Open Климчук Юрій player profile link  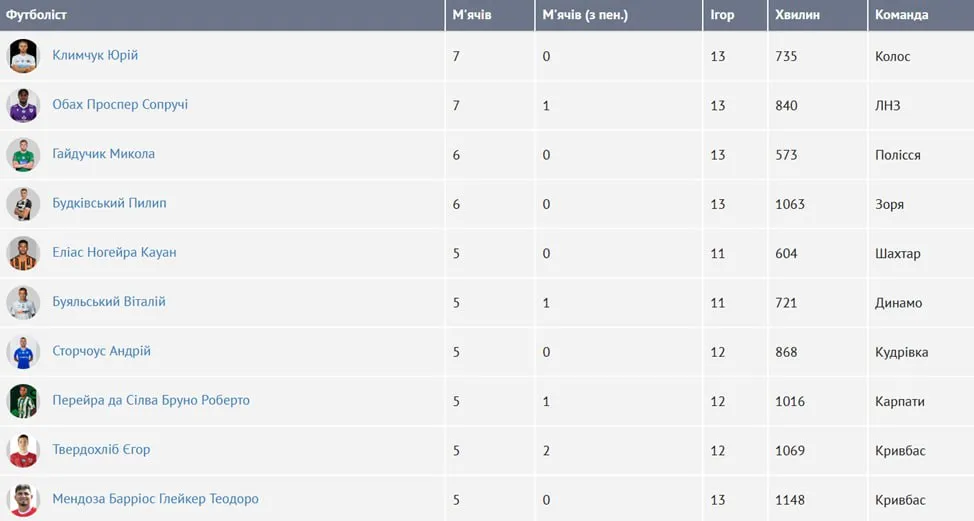95,56
